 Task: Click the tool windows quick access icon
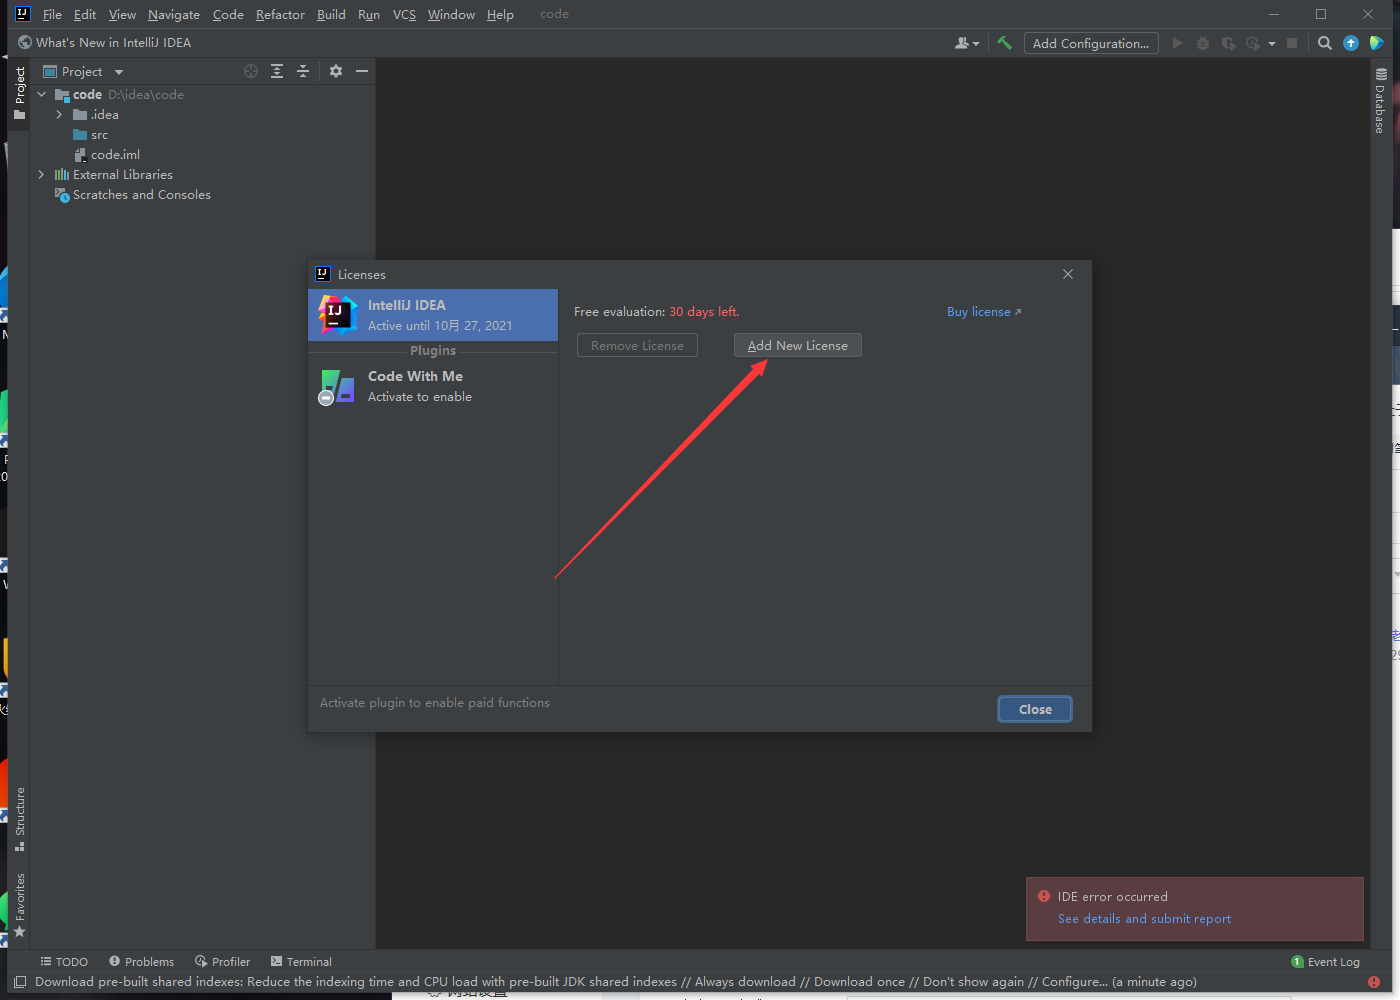pos(20,982)
